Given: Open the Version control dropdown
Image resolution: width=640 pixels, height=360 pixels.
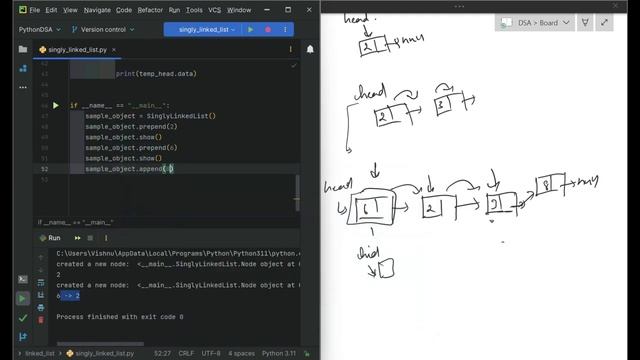Looking at the screenshot, I should [103, 29].
